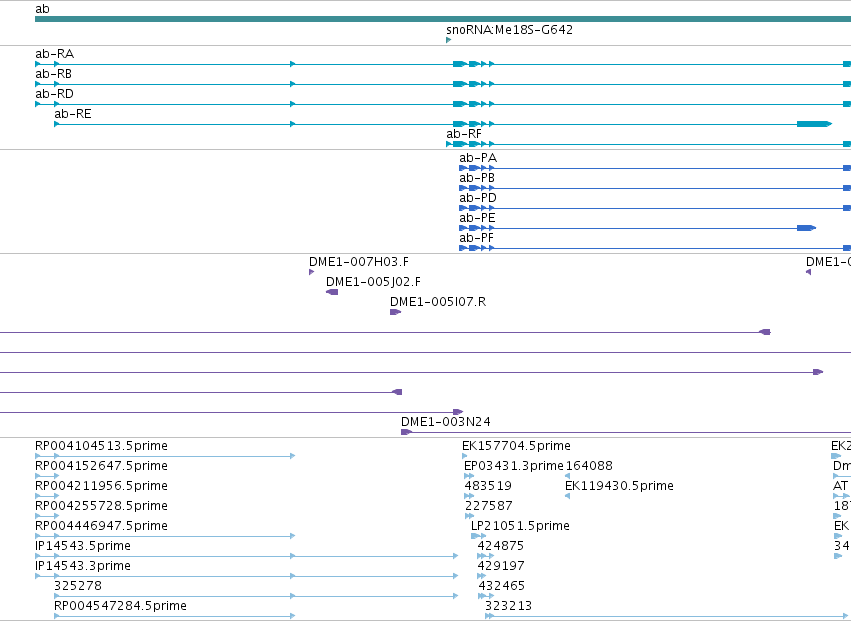Click the ab-PF protein label
The width and height of the screenshot is (851, 621).
(x=476, y=238)
